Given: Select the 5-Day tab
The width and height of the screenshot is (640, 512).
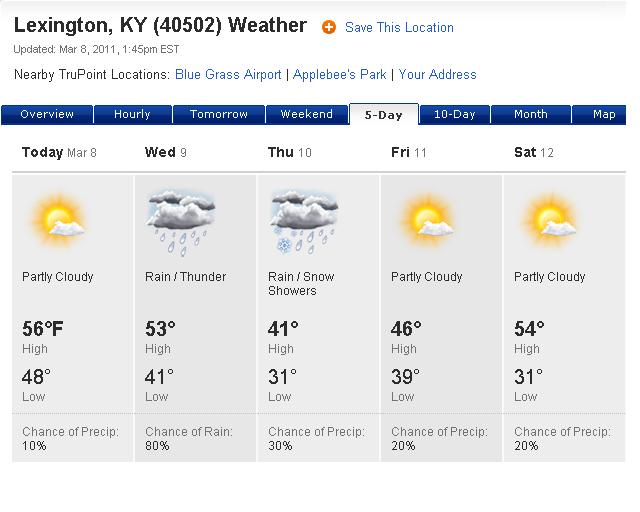Looking at the screenshot, I should tap(384, 115).
